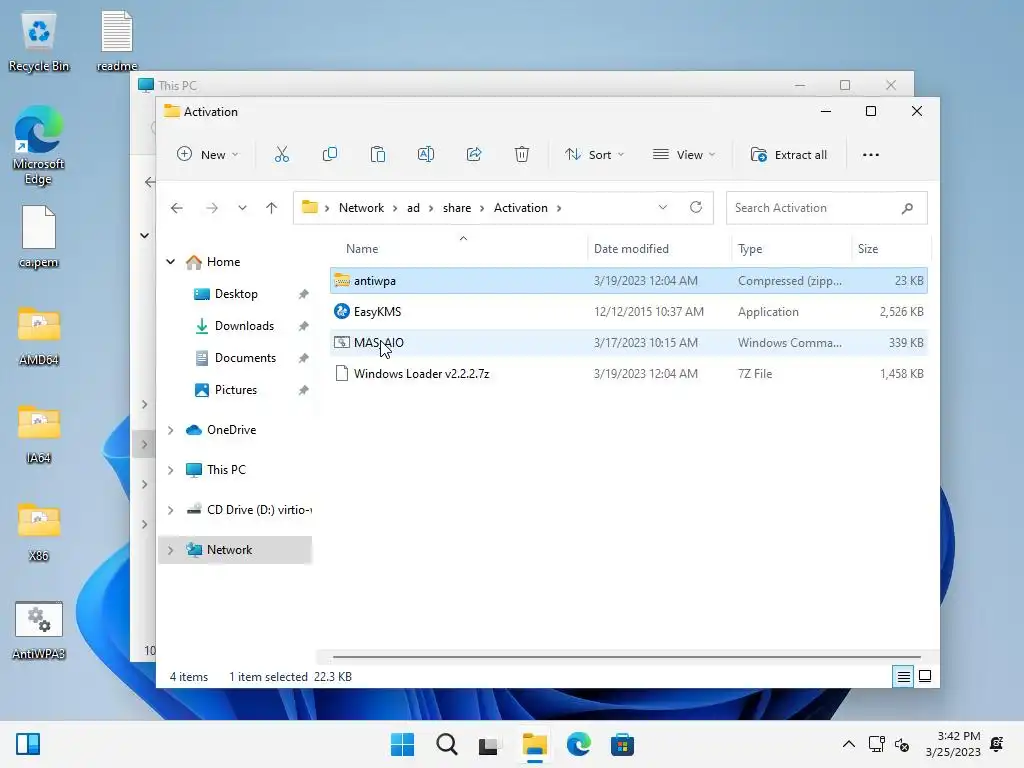This screenshot has width=1024, height=768.
Task: Select the readme file on desktop
Action: [x=117, y=40]
